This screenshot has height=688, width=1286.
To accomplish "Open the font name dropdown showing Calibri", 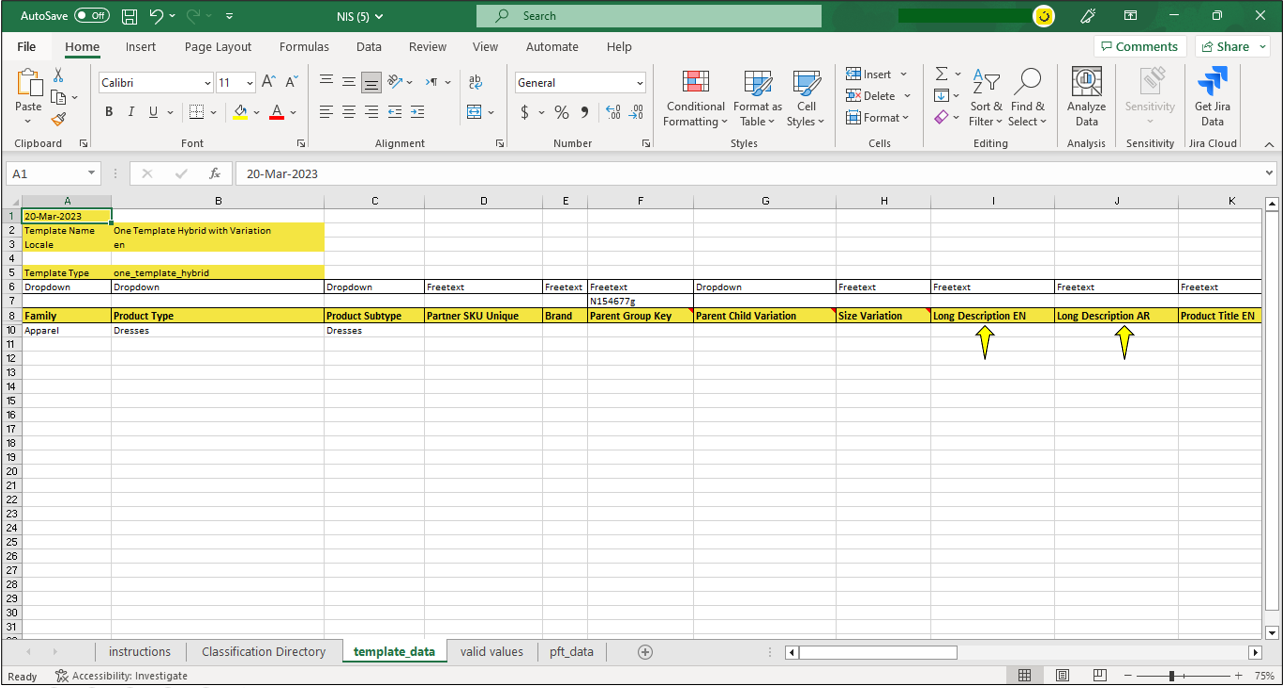I will pyautogui.click(x=207, y=83).
